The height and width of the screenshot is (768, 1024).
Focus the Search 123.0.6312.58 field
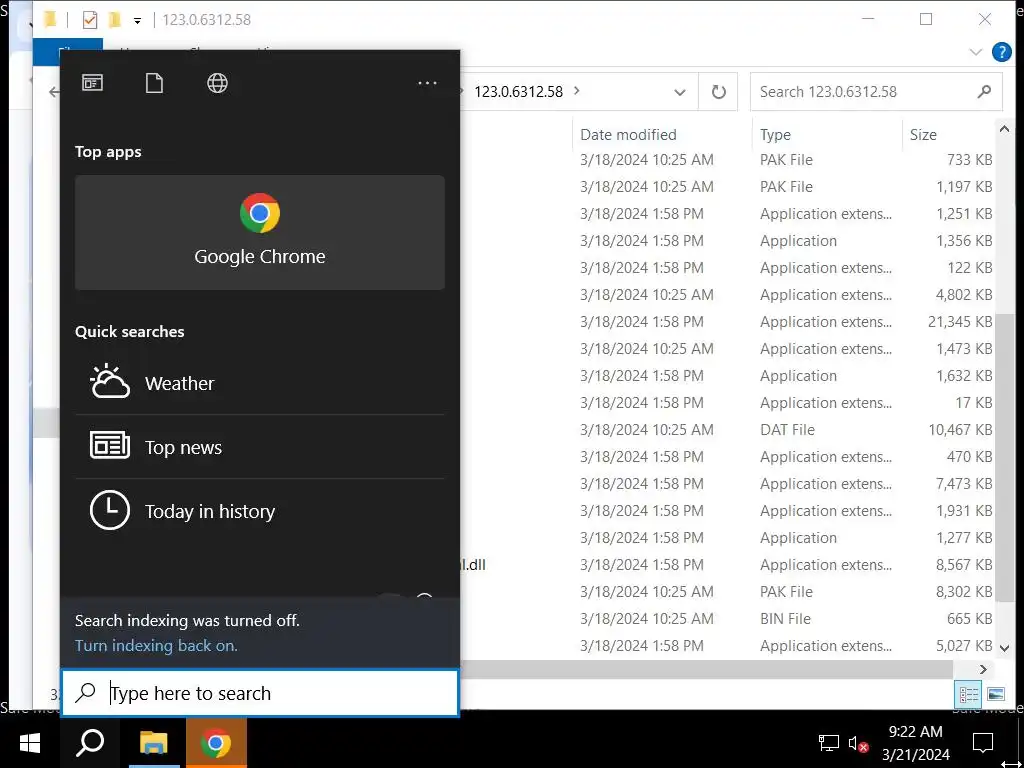(x=864, y=91)
